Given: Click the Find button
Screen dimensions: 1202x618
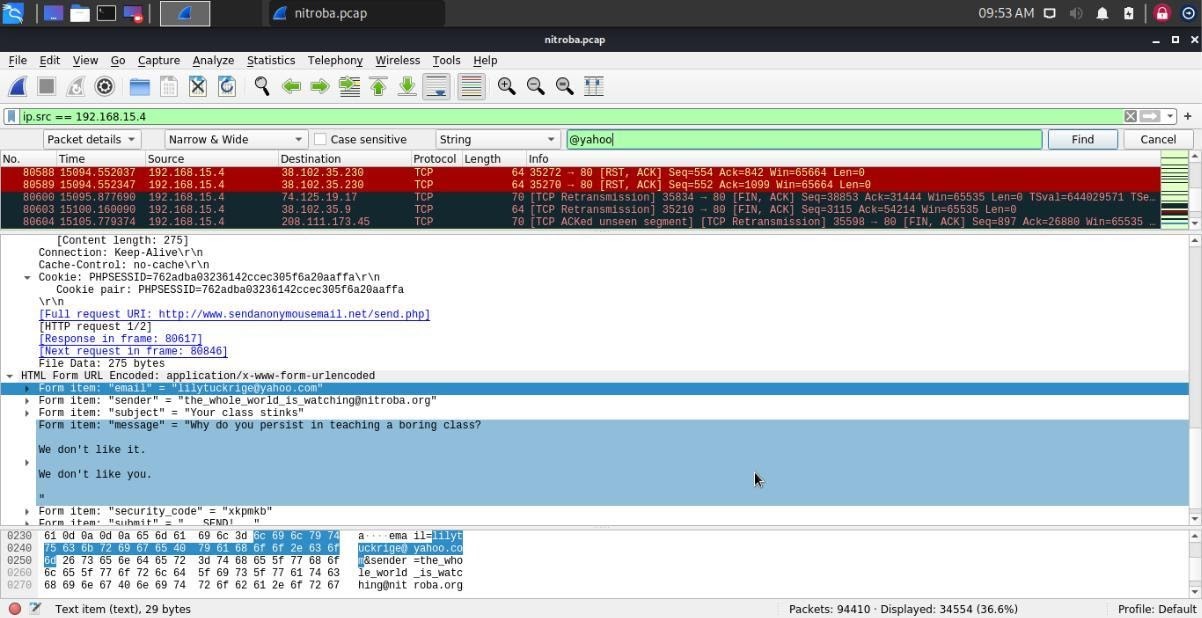Looking at the screenshot, I should click(x=1082, y=140).
